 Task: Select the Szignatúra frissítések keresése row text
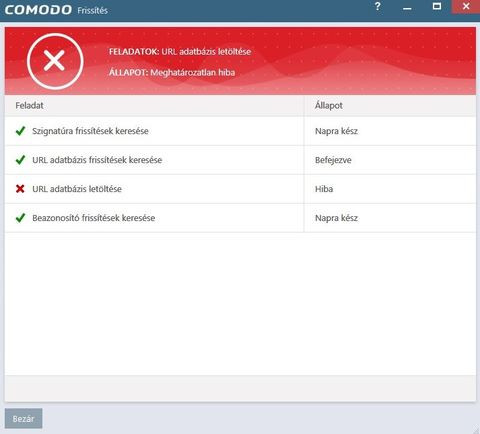coord(90,131)
